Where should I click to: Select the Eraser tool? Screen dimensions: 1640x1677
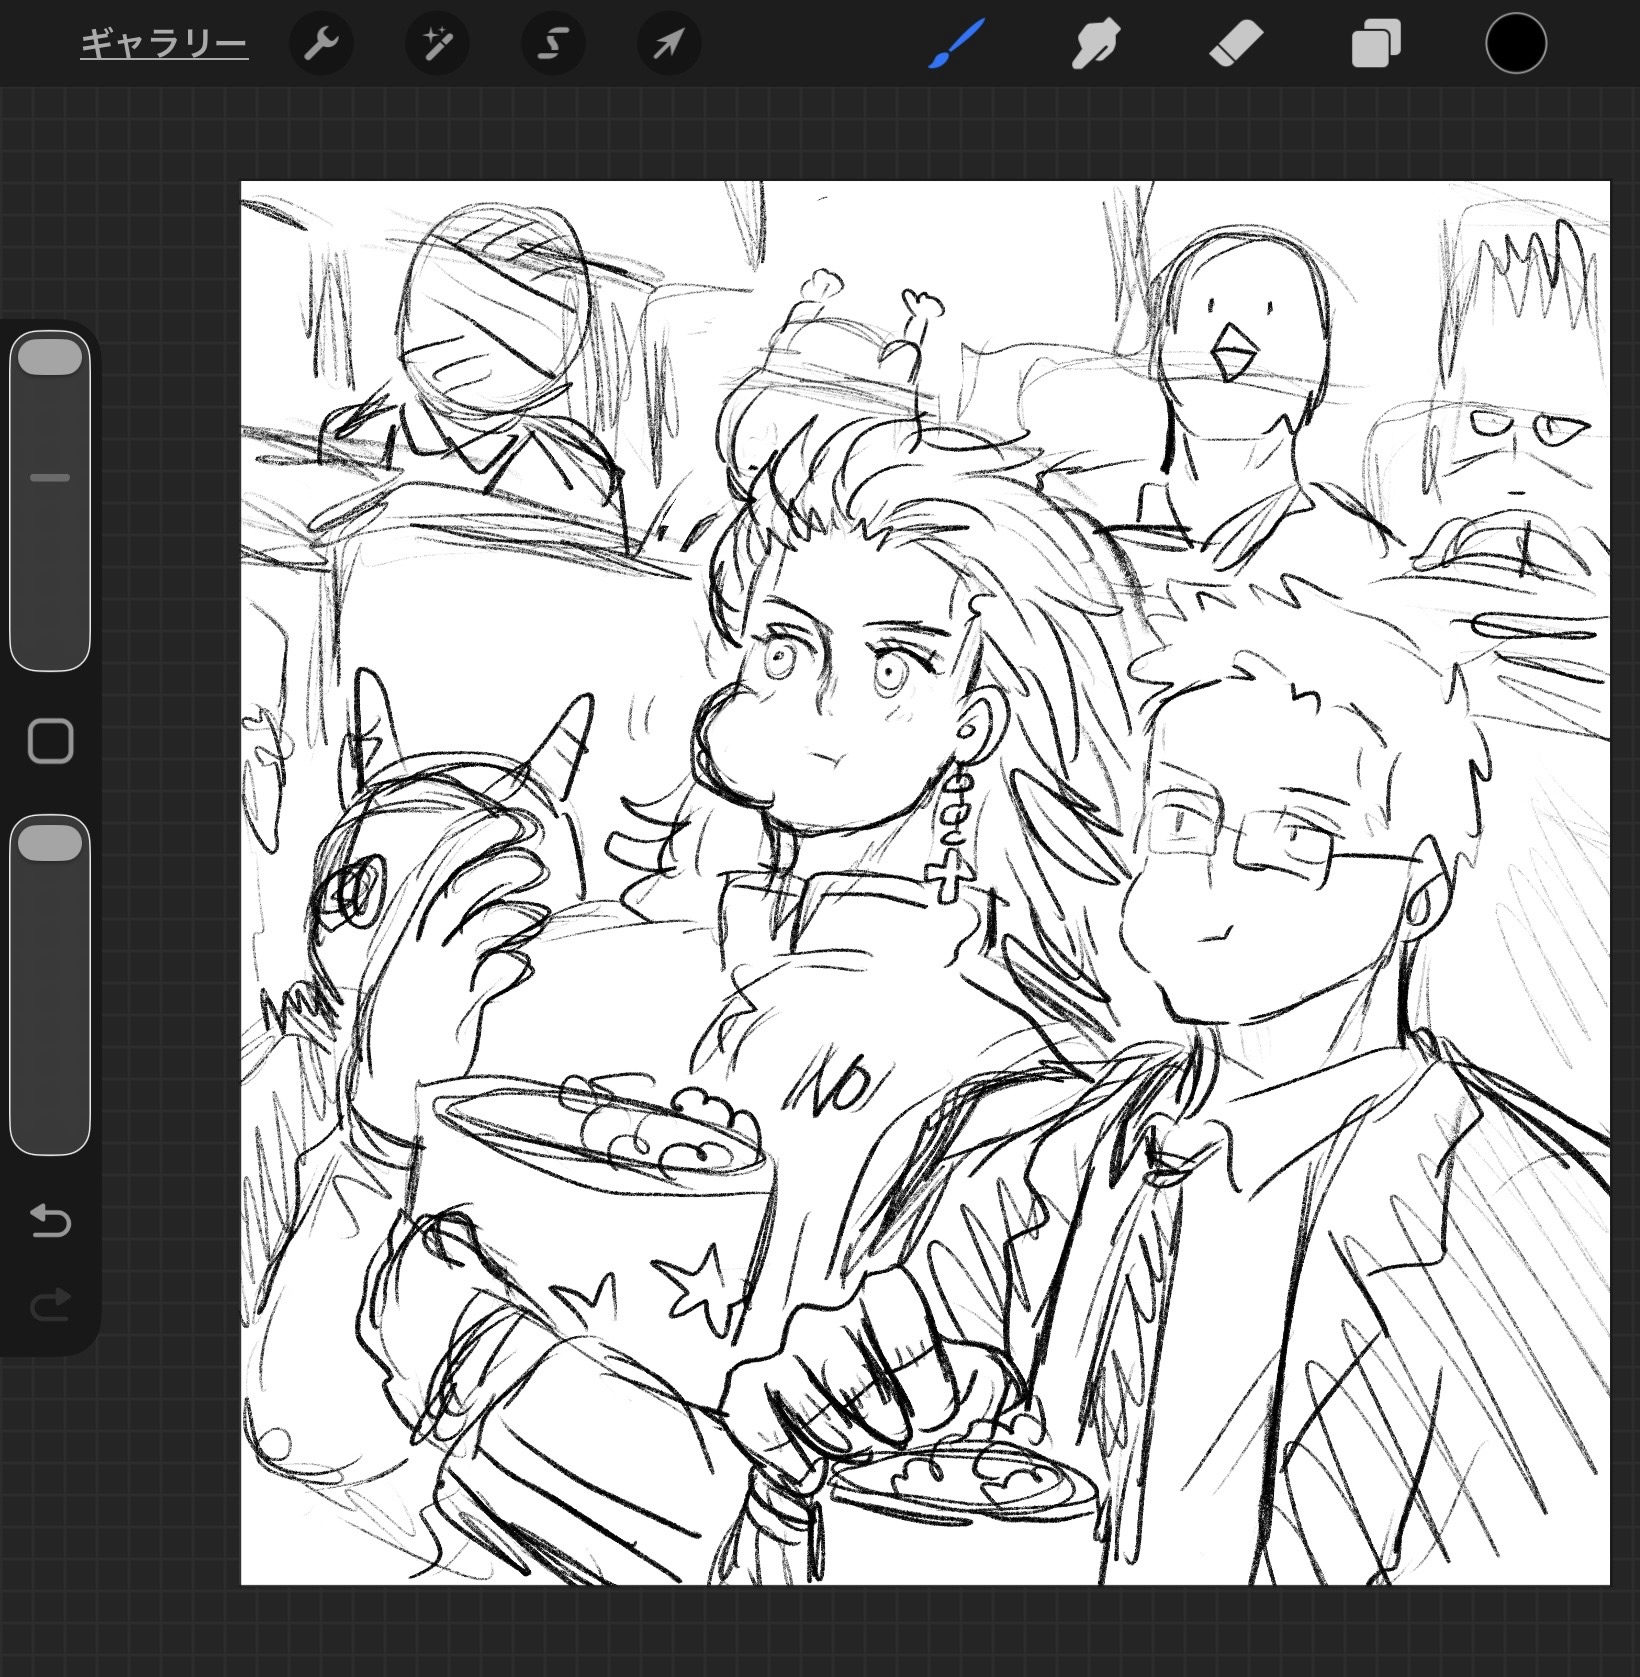click(x=1236, y=45)
